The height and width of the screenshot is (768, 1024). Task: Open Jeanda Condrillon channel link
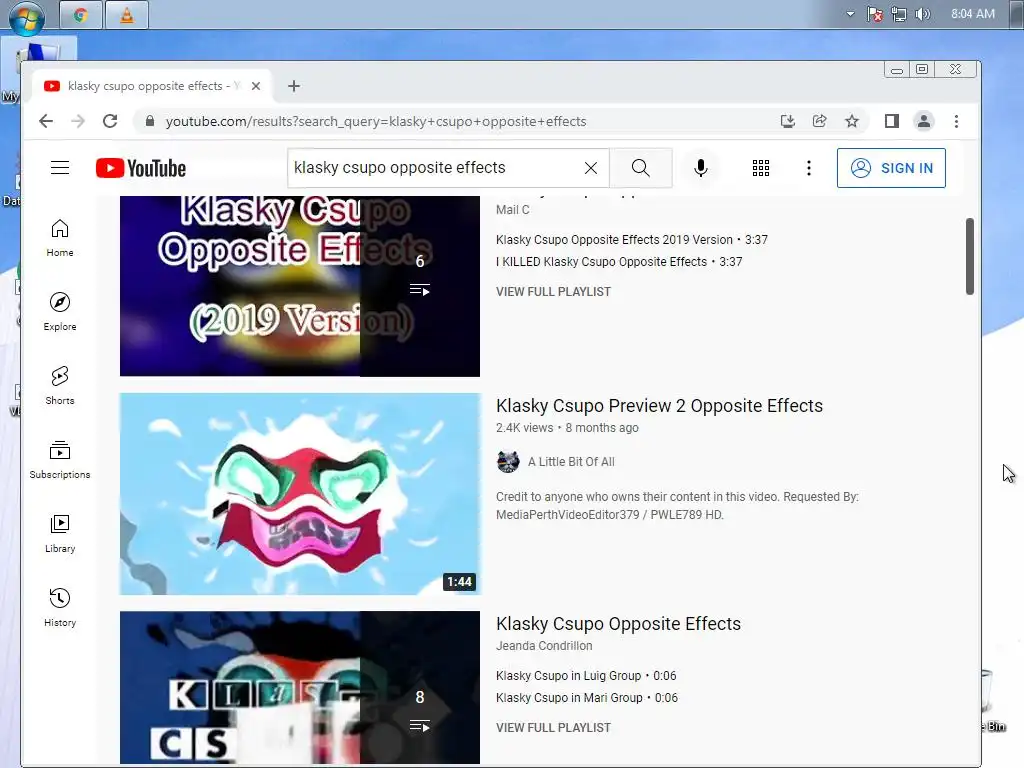point(544,646)
